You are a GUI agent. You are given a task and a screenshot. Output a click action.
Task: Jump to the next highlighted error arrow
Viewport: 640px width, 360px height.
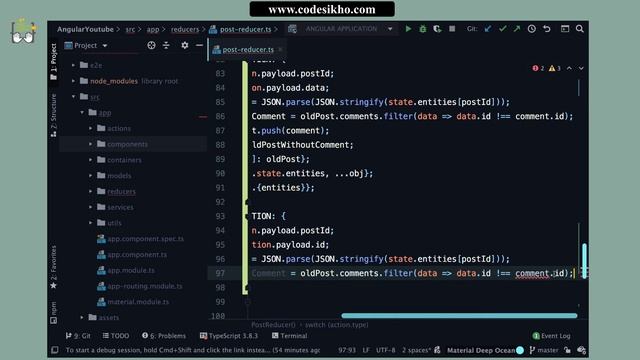[x=581, y=68]
